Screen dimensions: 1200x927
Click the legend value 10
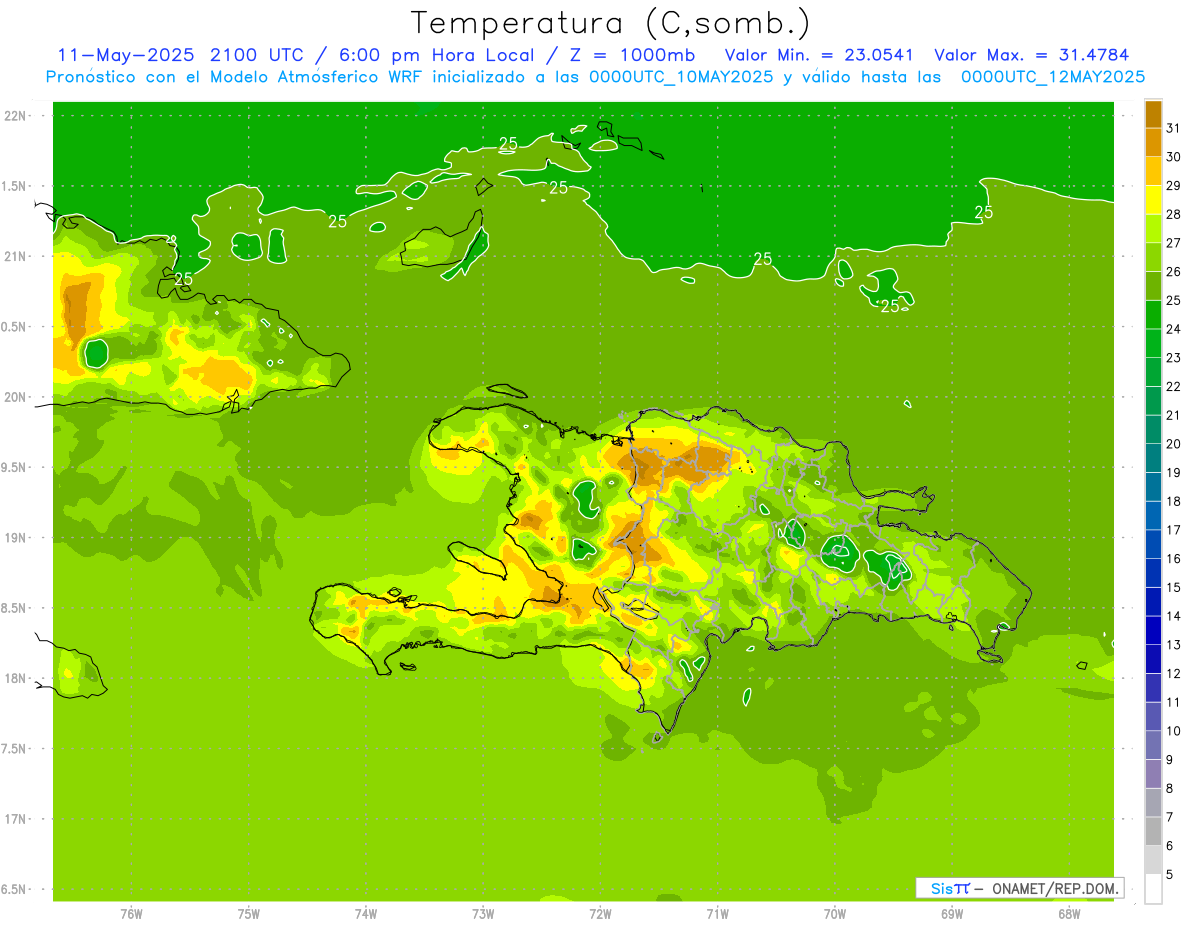(x=1173, y=731)
